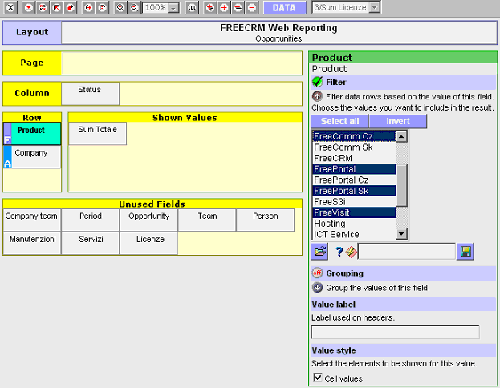Click the blue question mark help icon
The width and height of the screenshot is (500, 388).
pyautogui.click(x=339, y=252)
